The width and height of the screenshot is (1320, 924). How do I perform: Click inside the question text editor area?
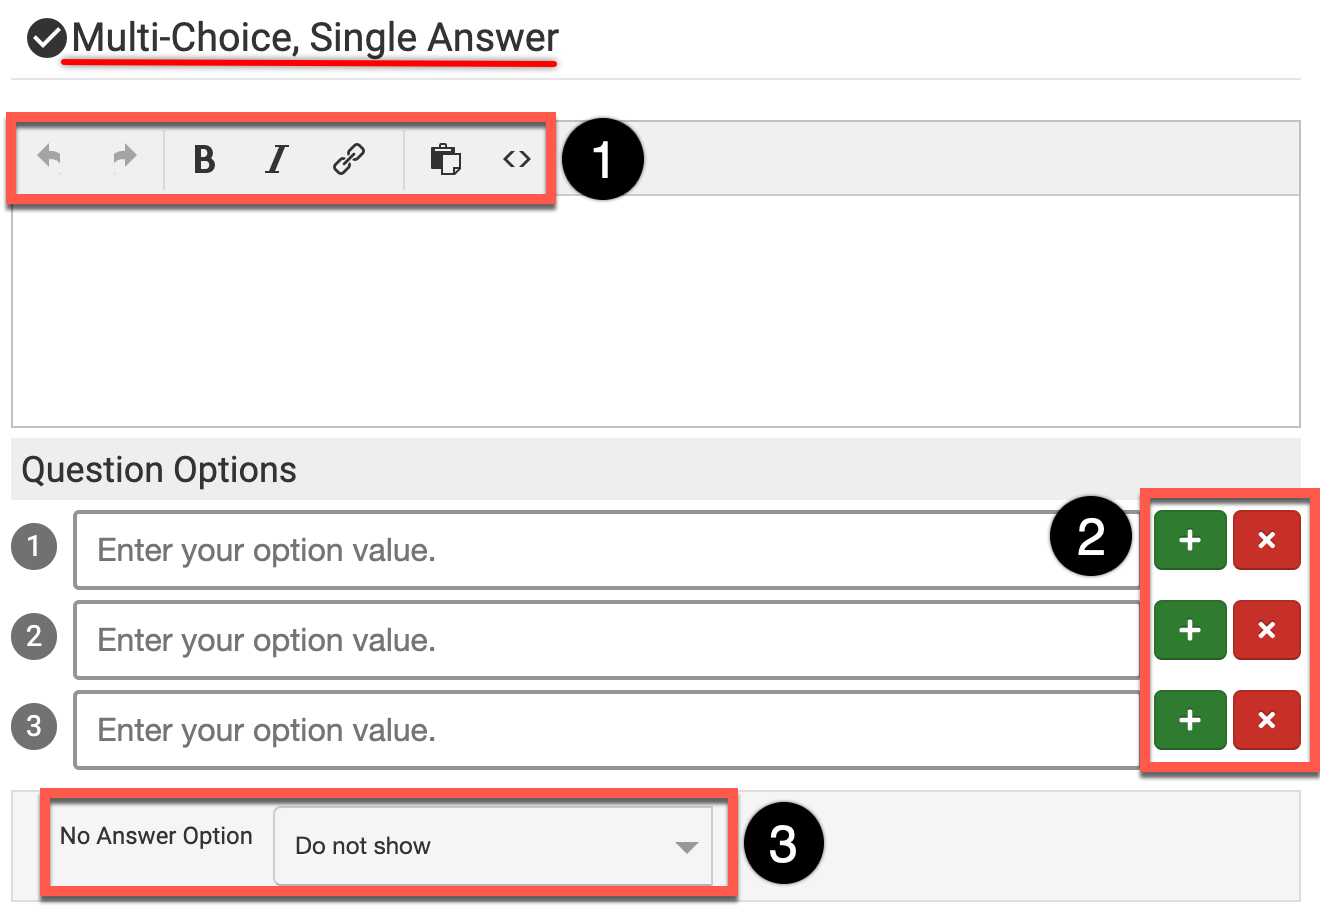coord(655,310)
